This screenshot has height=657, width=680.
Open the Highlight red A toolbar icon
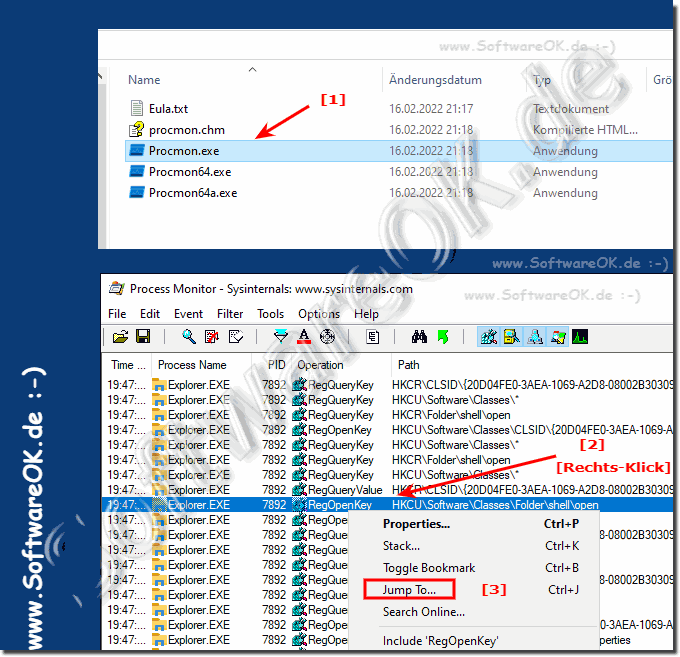pyautogui.click(x=304, y=337)
